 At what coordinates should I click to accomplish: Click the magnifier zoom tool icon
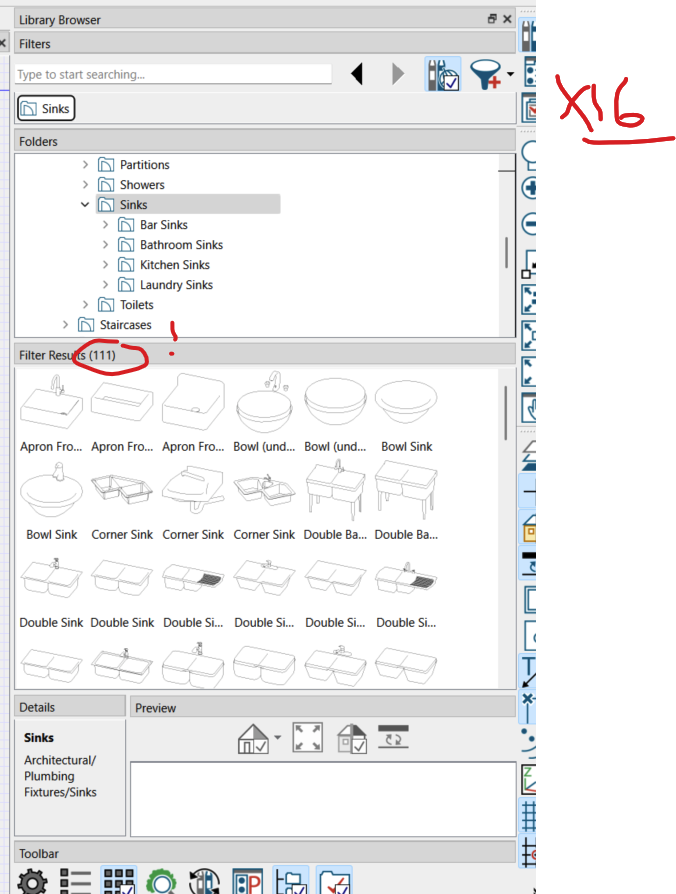click(529, 154)
